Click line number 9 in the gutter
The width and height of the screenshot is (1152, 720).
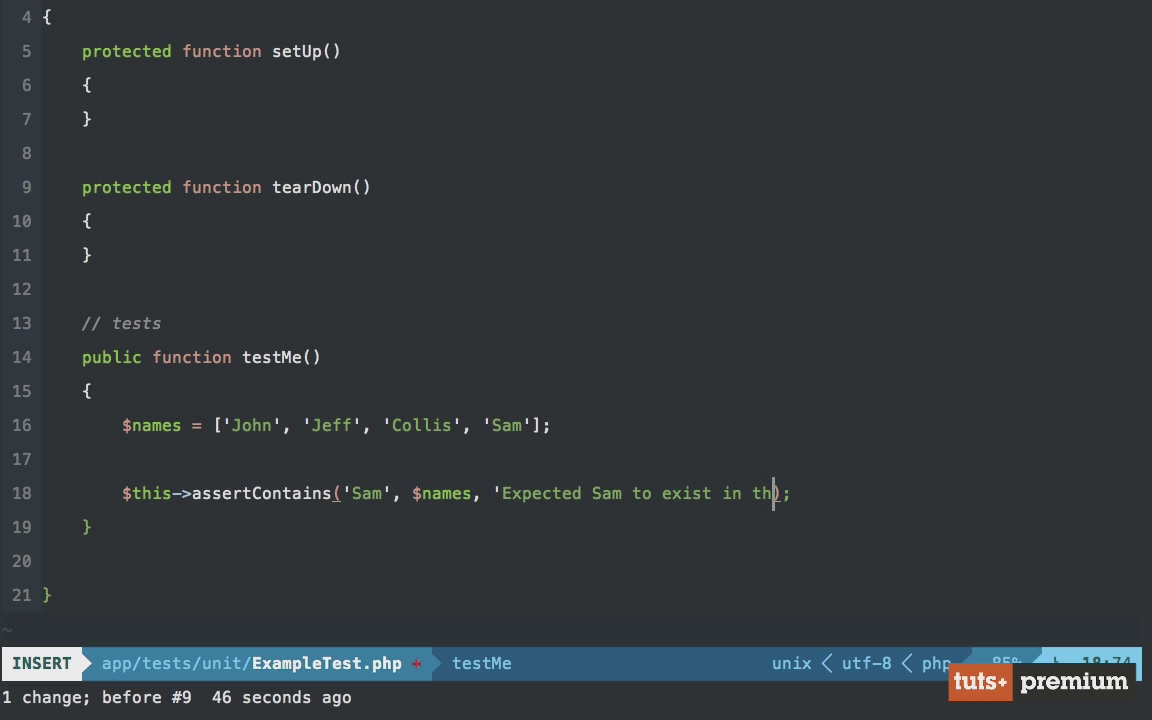26,187
